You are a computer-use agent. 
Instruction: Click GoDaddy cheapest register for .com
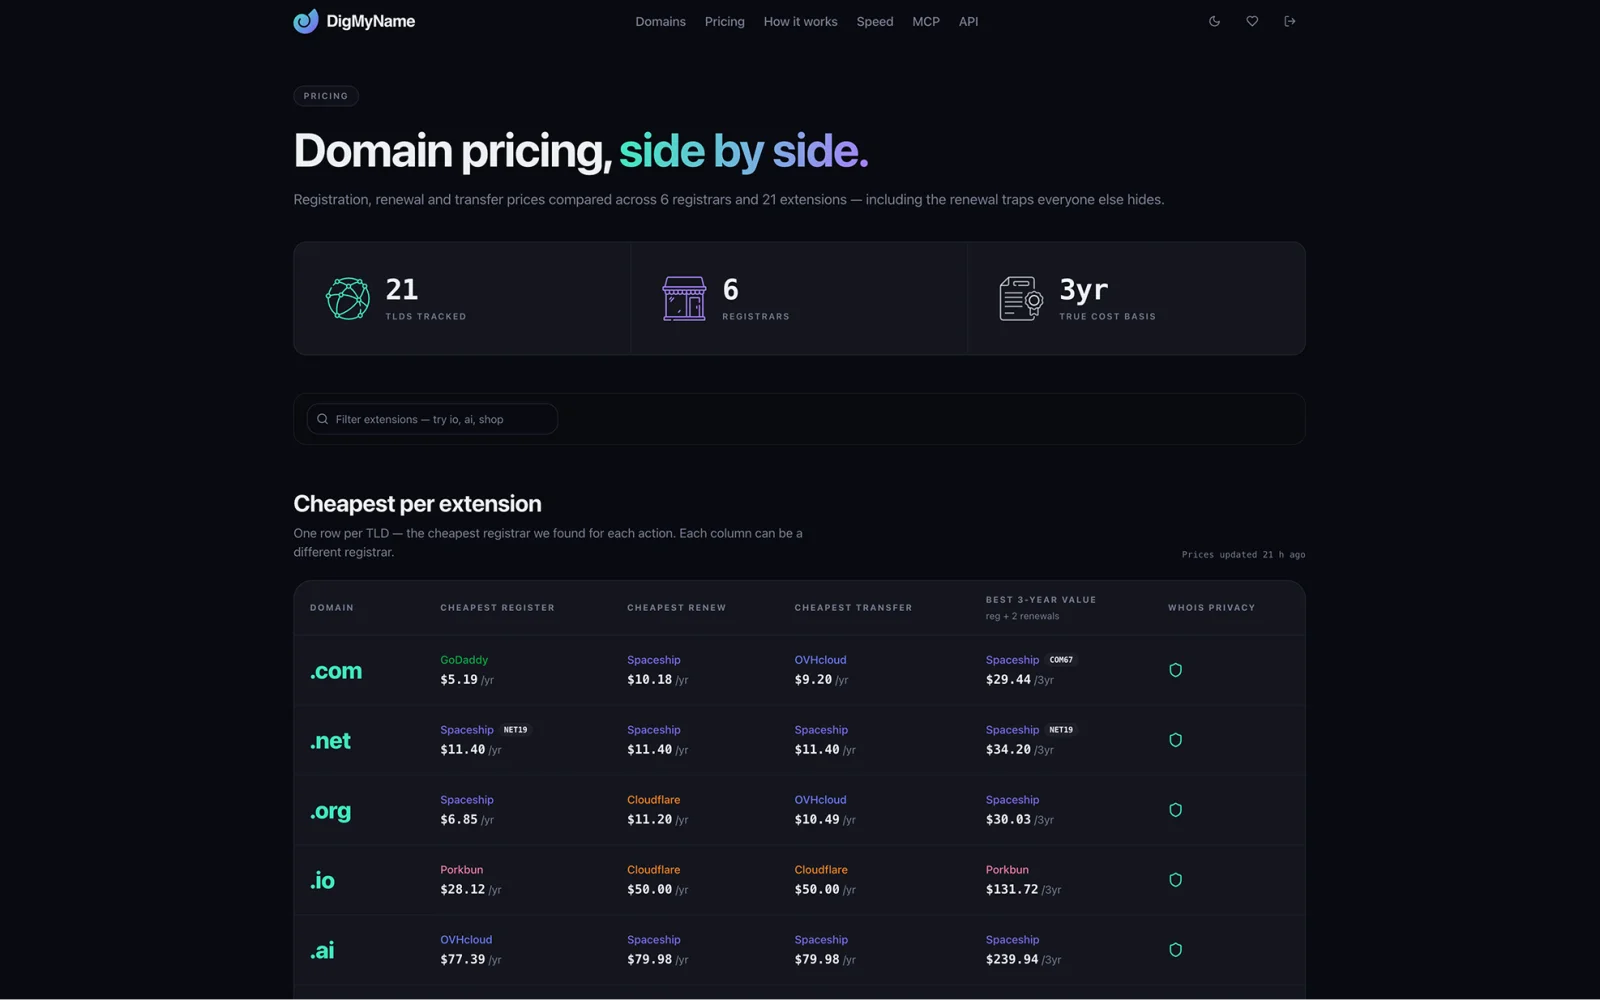(464, 660)
